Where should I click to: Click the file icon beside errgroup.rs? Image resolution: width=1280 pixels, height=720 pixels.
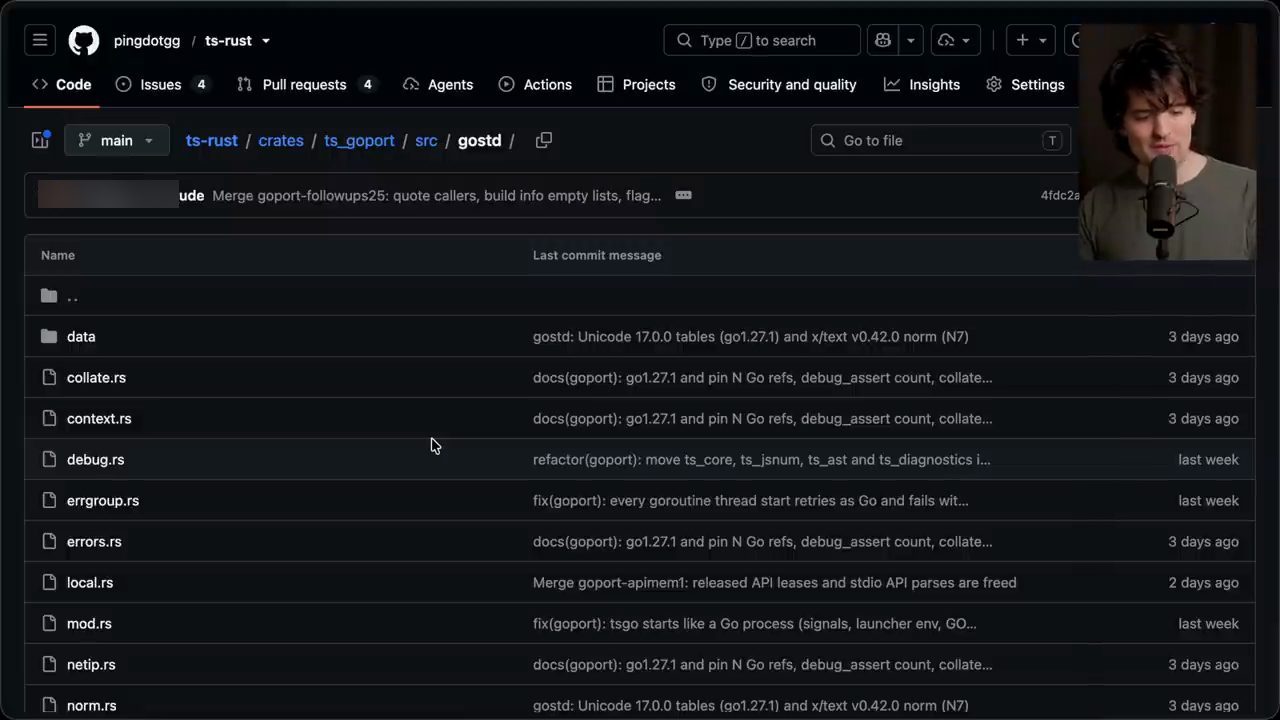click(x=49, y=500)
